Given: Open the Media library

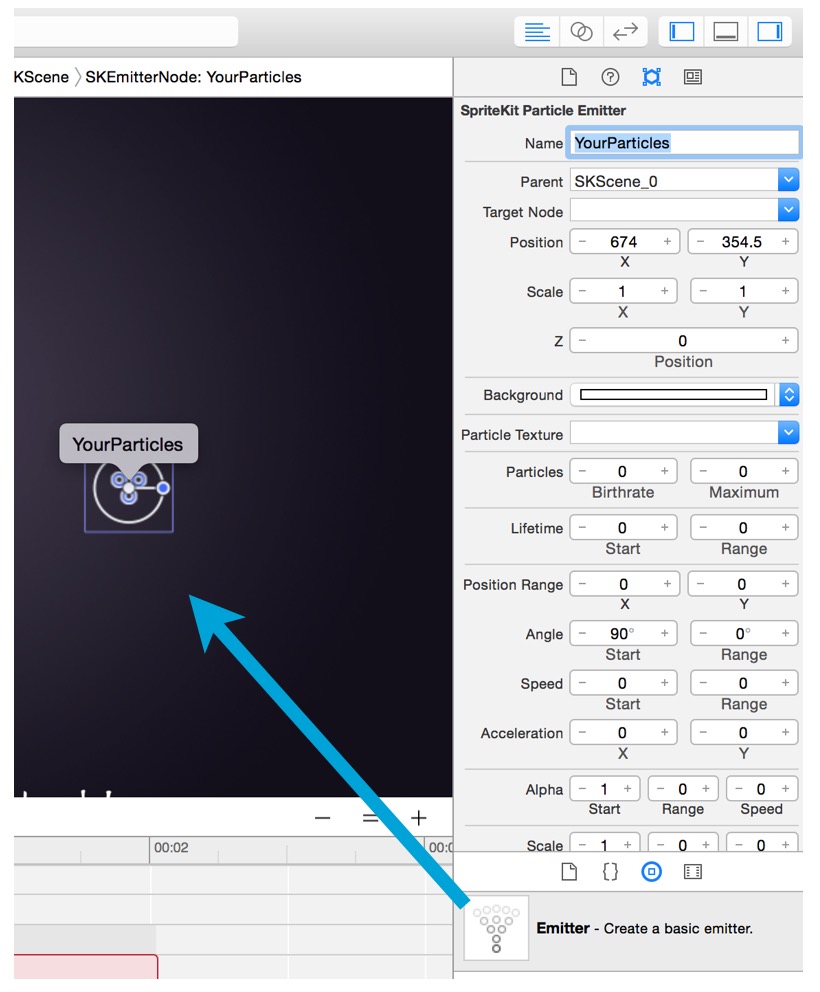Looking at the screenshot, I should click(x=694, y=871).
